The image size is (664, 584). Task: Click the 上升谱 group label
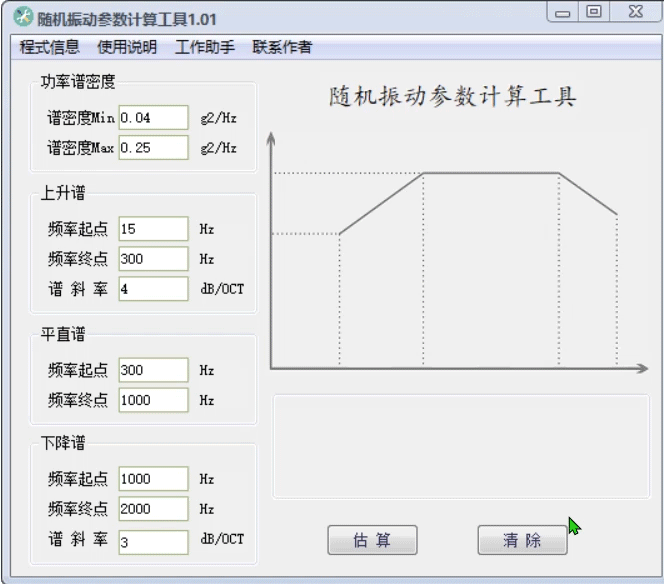[x=63, y=193]
